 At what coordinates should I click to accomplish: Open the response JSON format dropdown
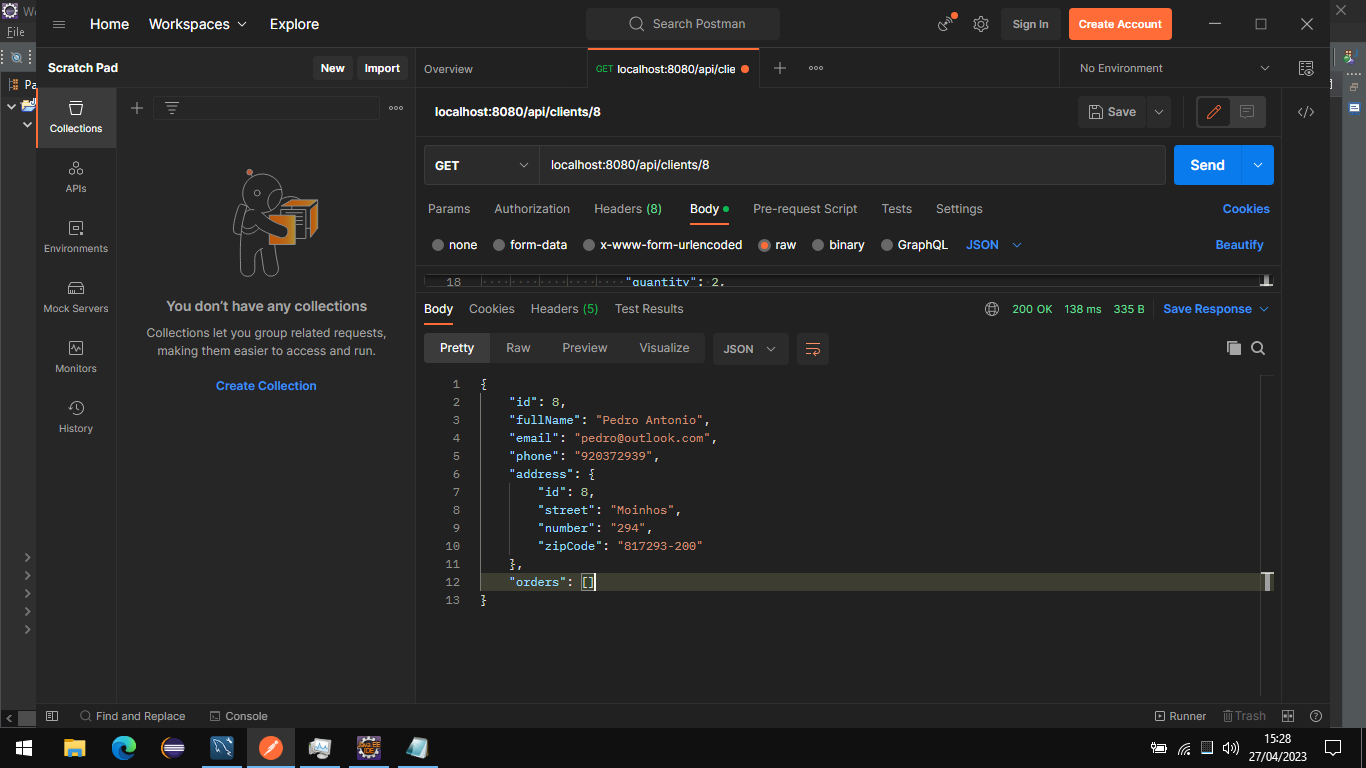[x=750, y=349]
